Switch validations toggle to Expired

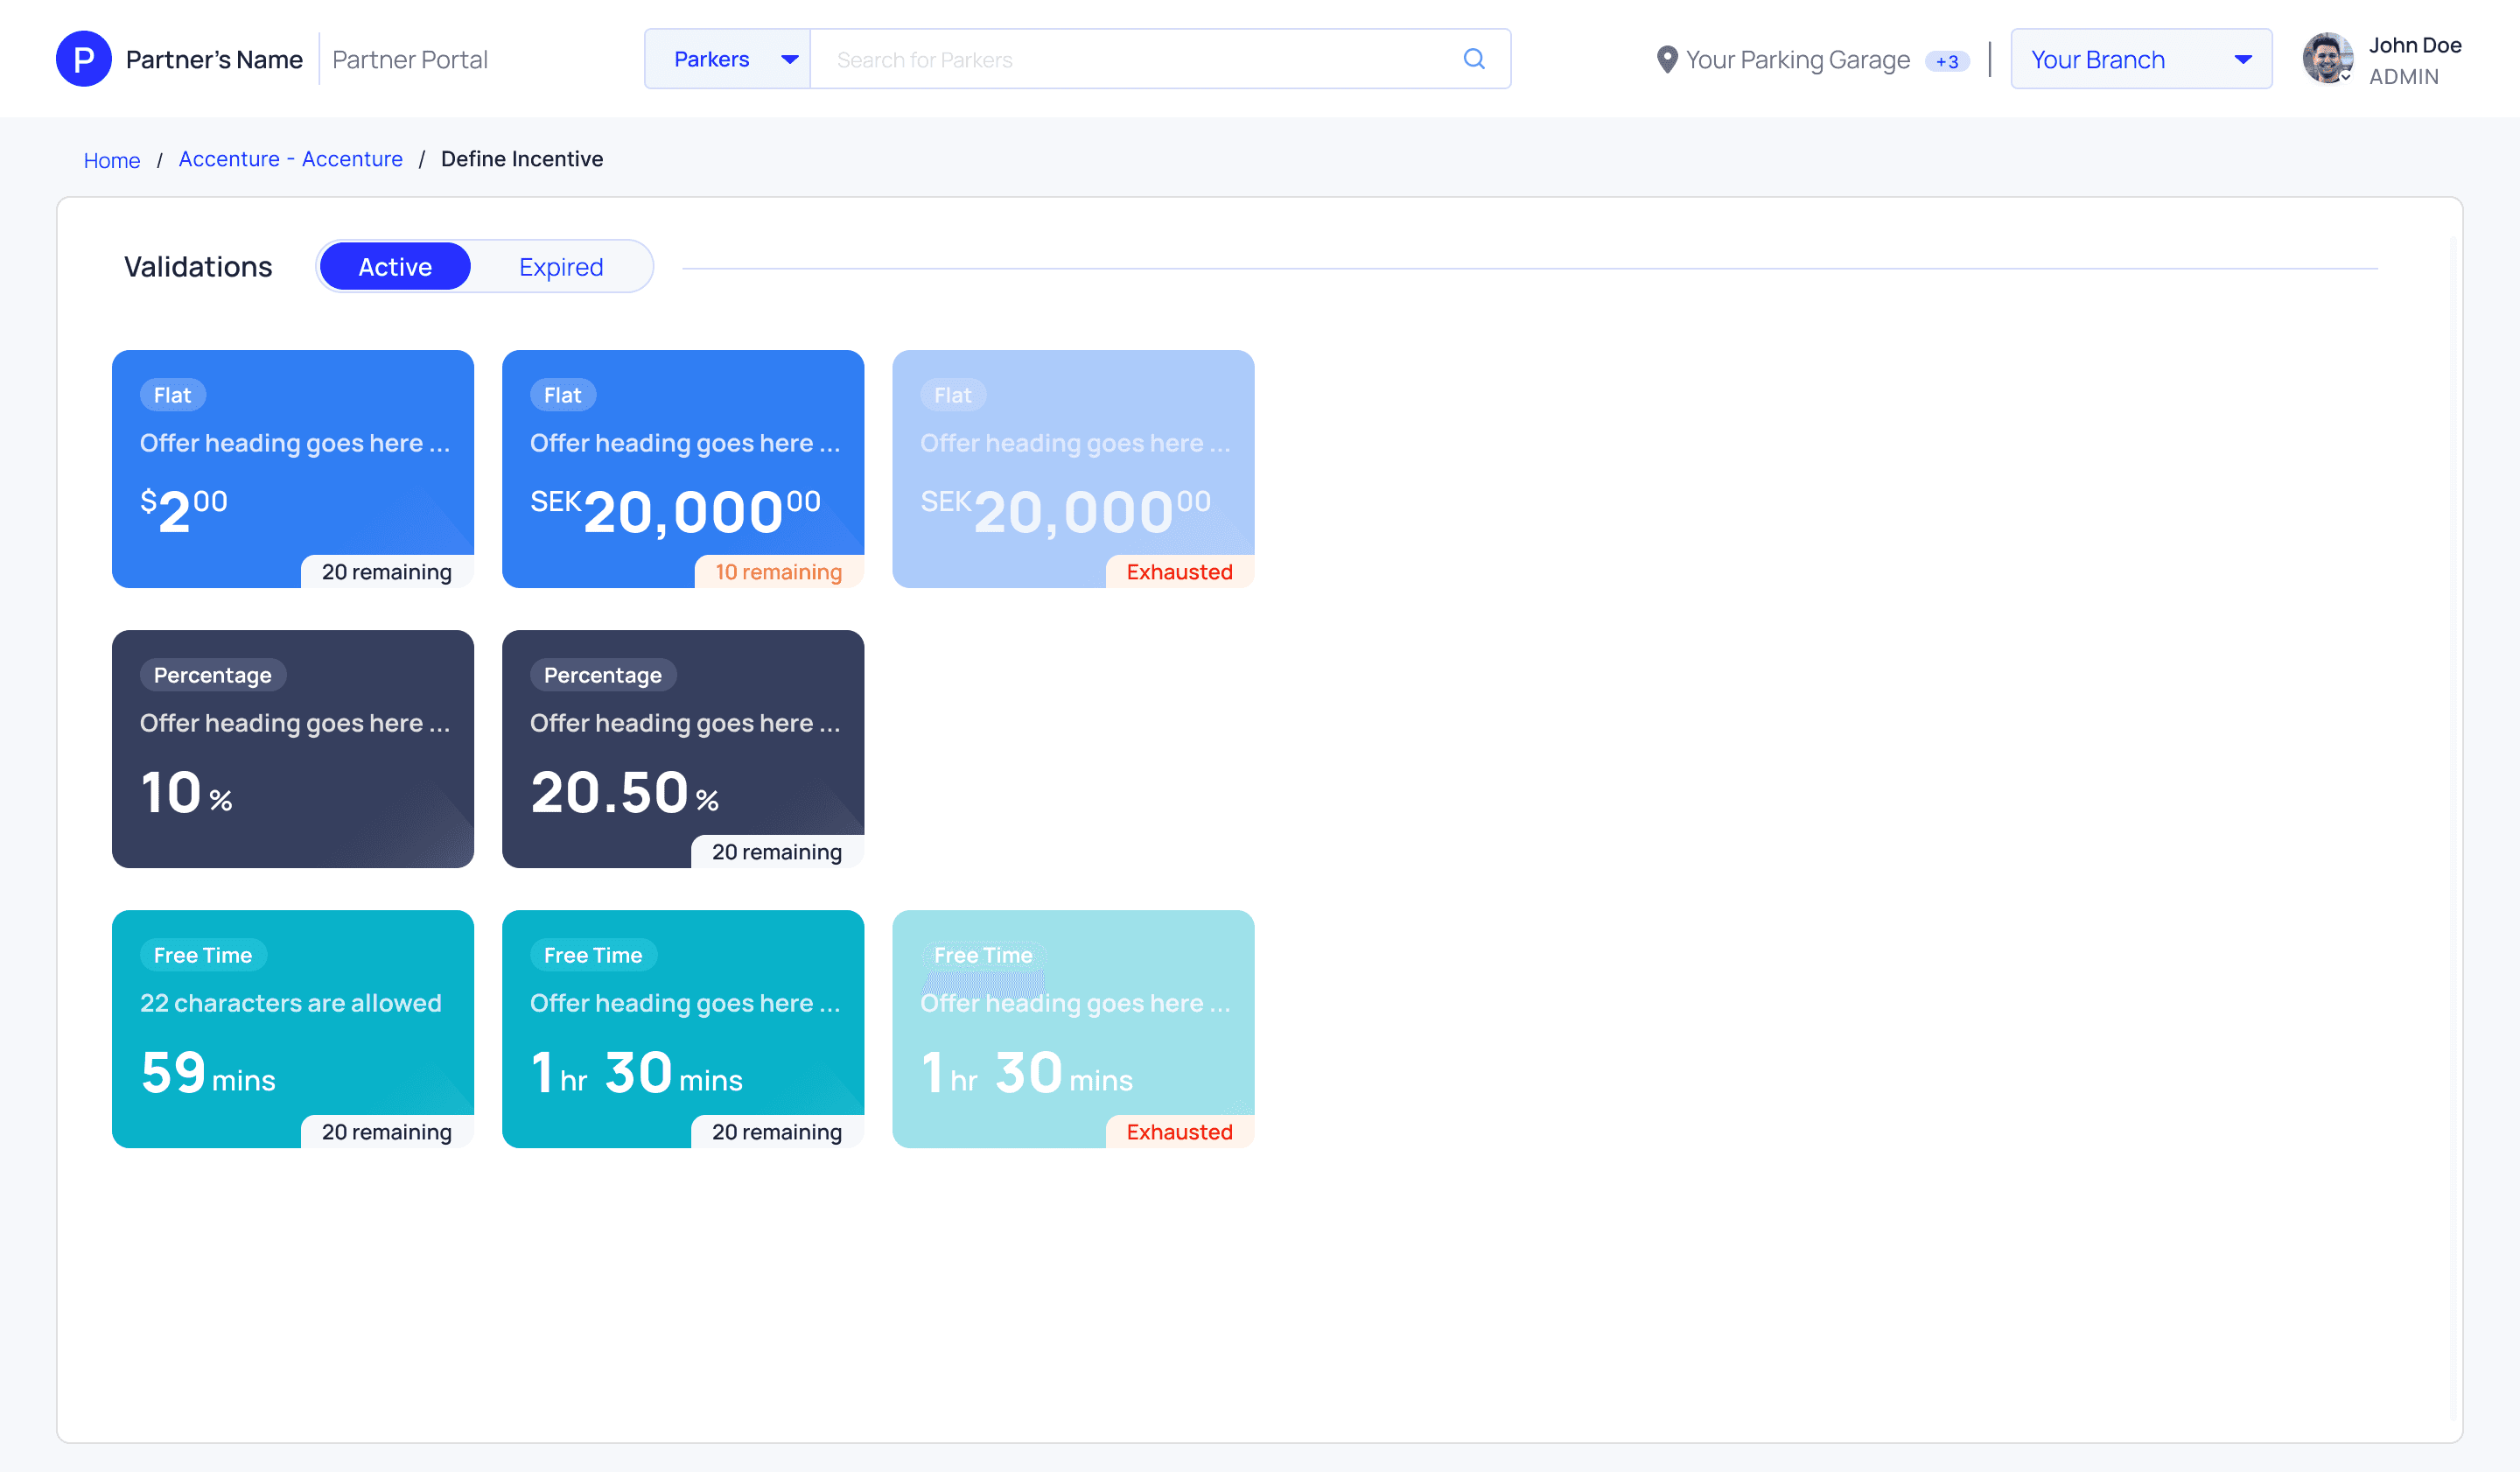[561, 267]
